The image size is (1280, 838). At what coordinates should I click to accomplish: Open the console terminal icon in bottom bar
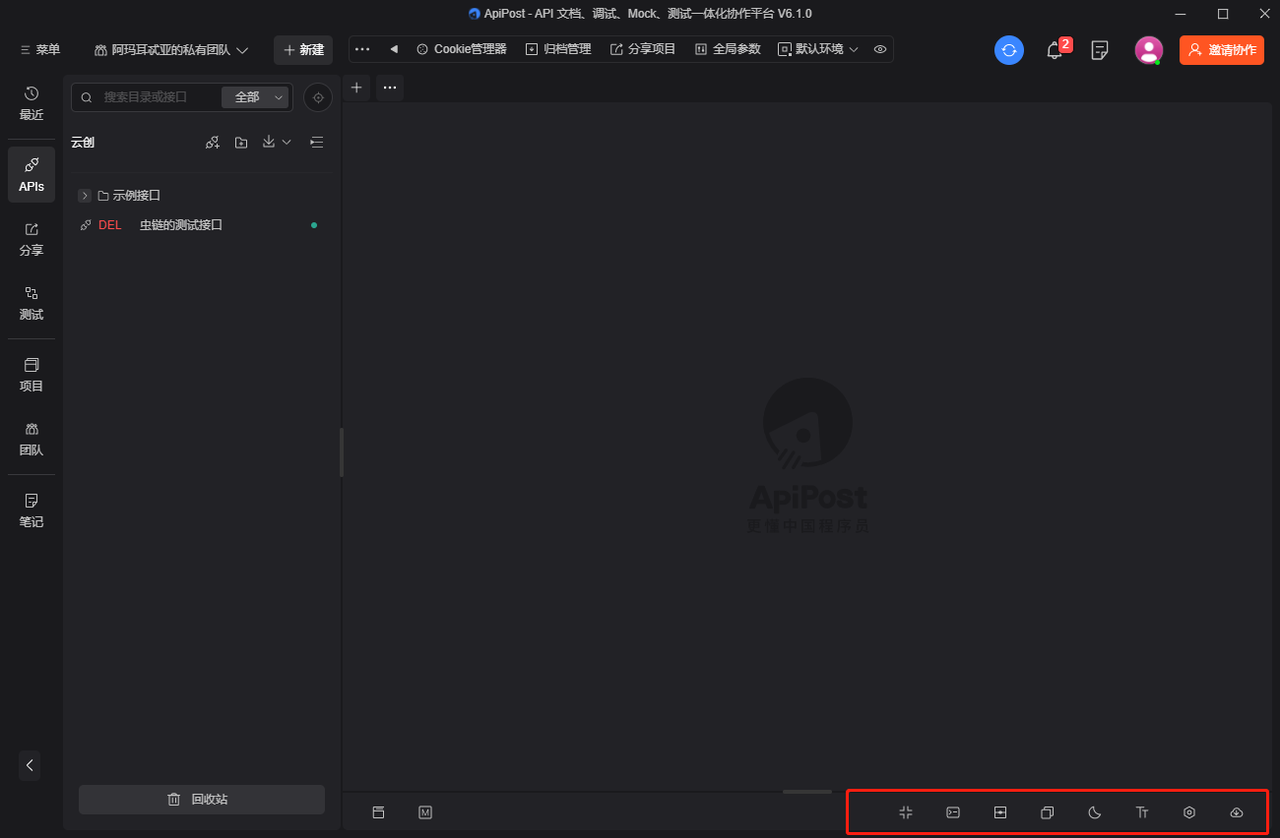[953, 812]
